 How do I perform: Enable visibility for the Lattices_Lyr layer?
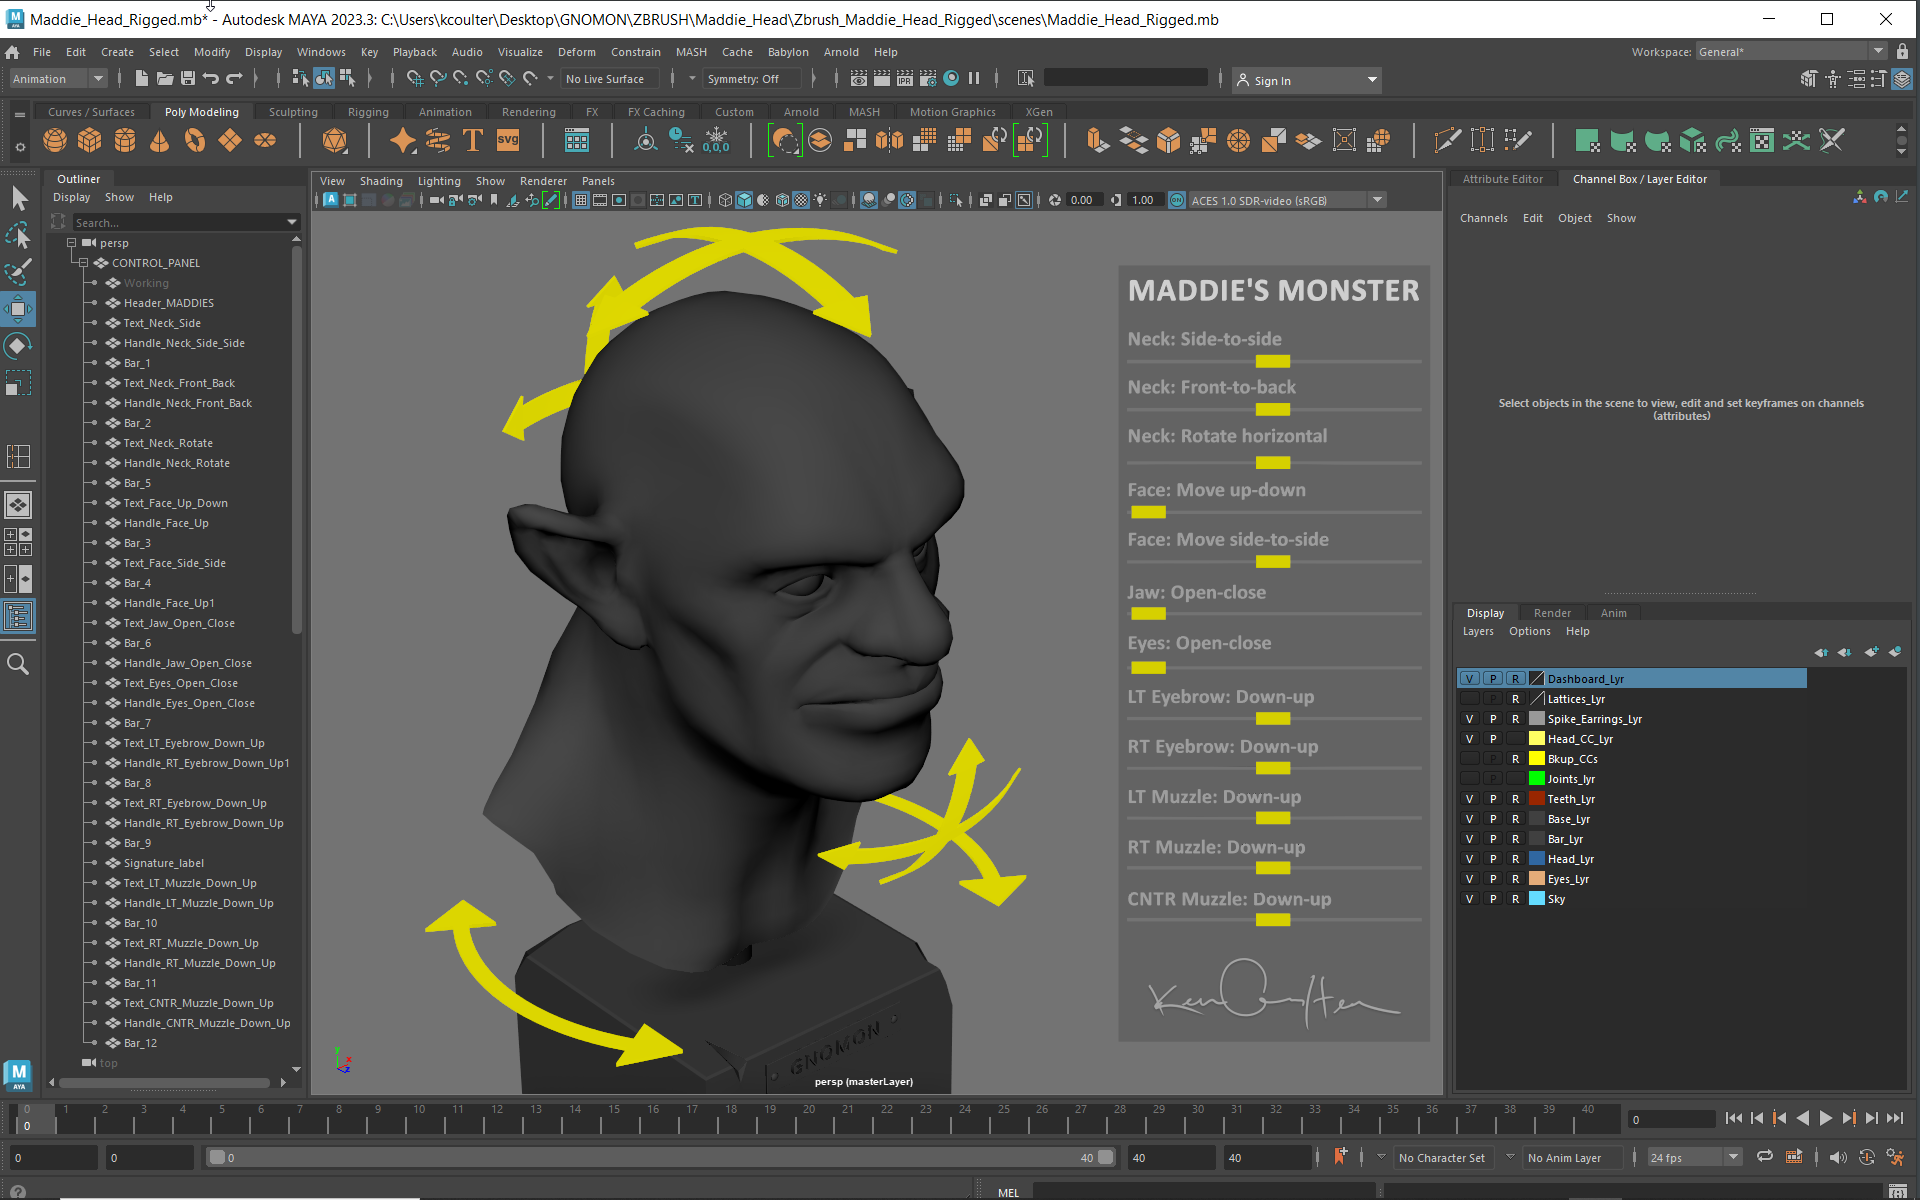point(1469,698)
